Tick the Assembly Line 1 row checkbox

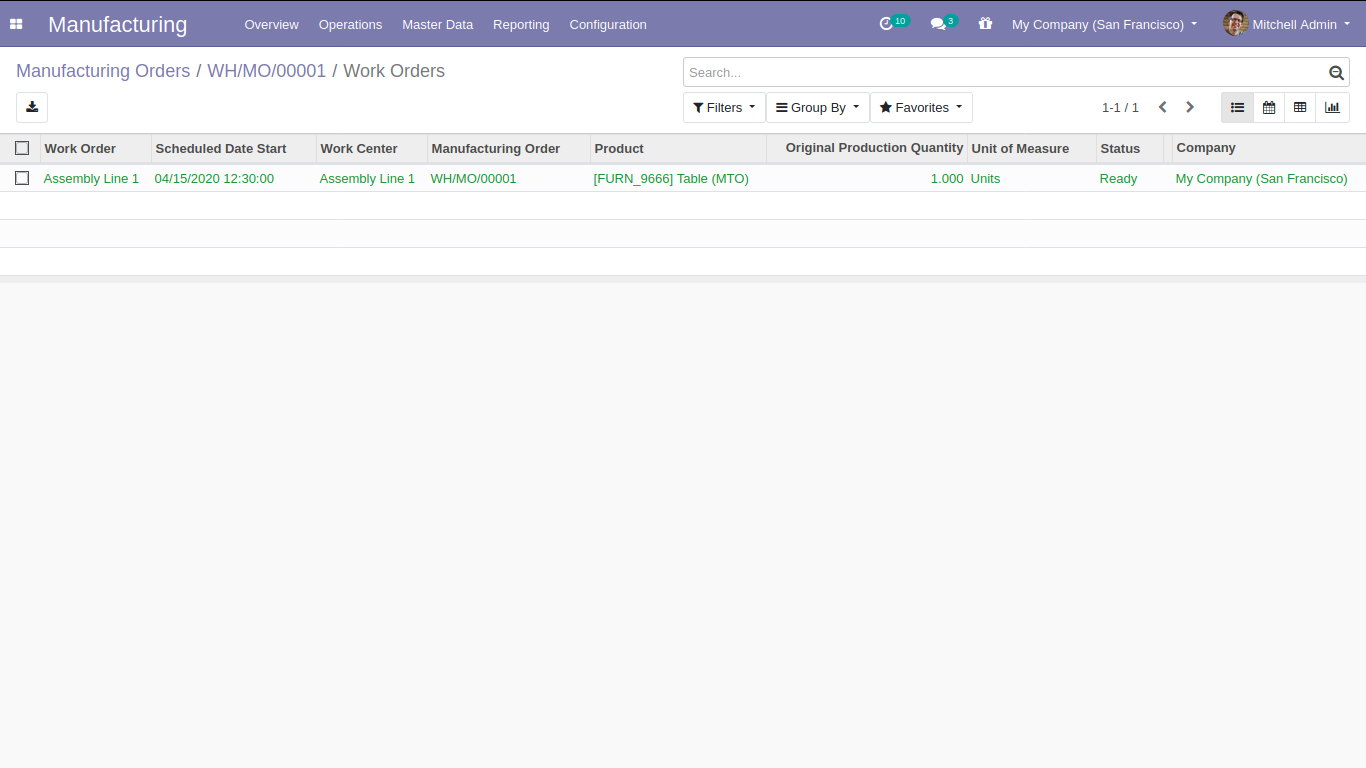pos(22,178)
